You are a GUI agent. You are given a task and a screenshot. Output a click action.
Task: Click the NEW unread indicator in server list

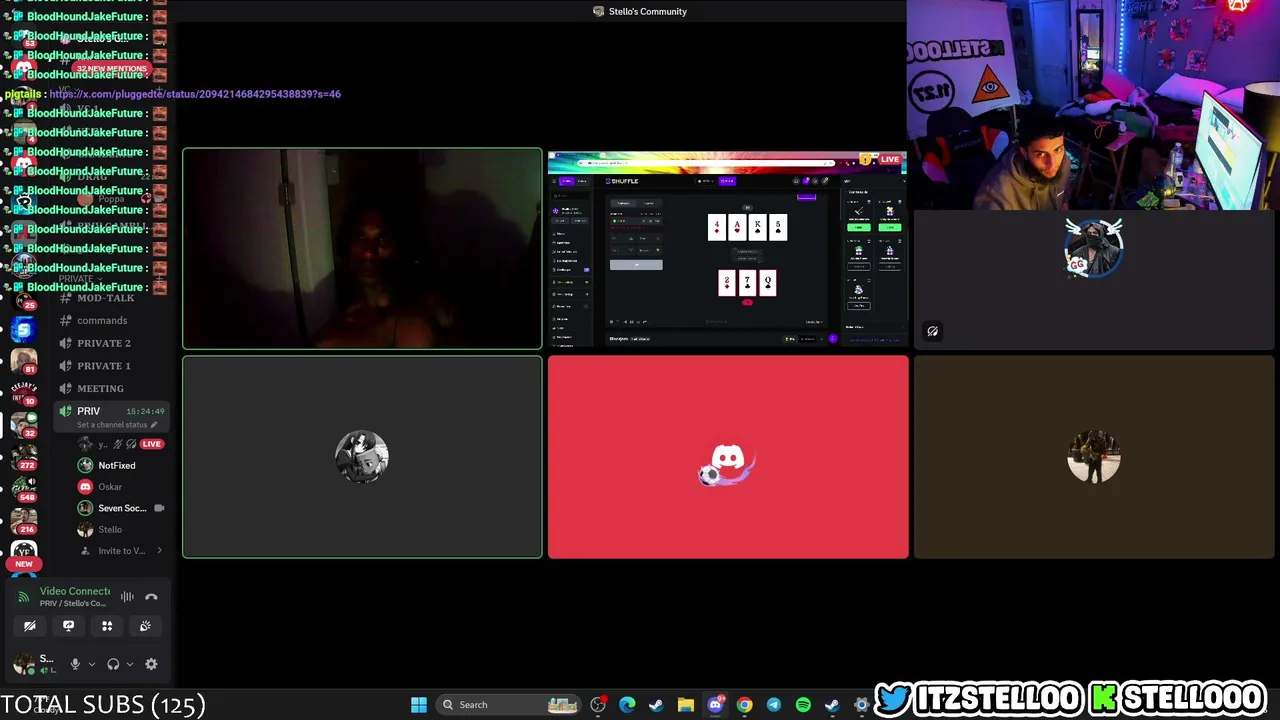tap(24, 564)
